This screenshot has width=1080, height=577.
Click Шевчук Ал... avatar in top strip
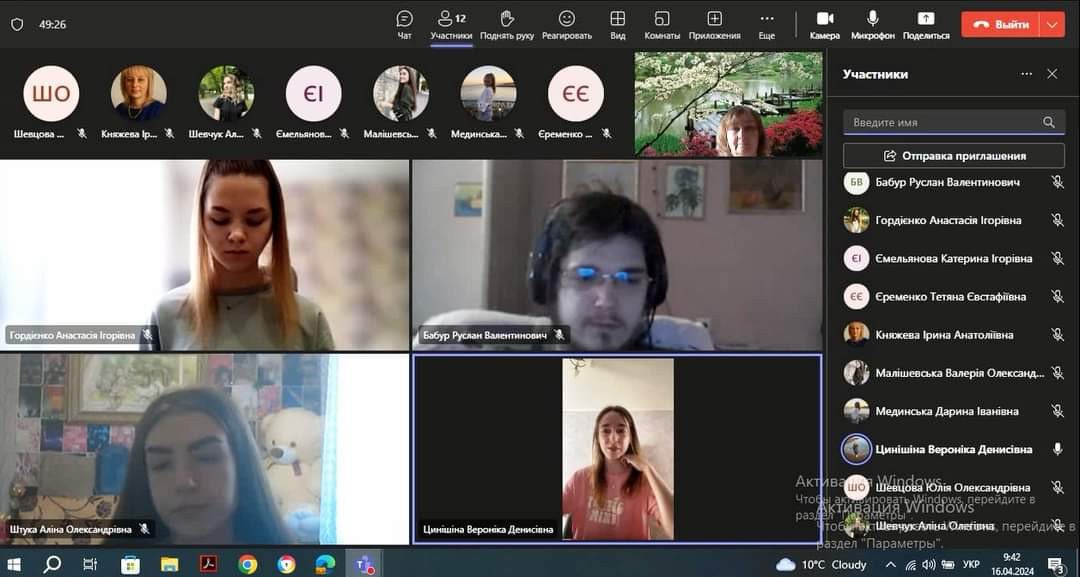pyautogui.click(x=226, y=94)
